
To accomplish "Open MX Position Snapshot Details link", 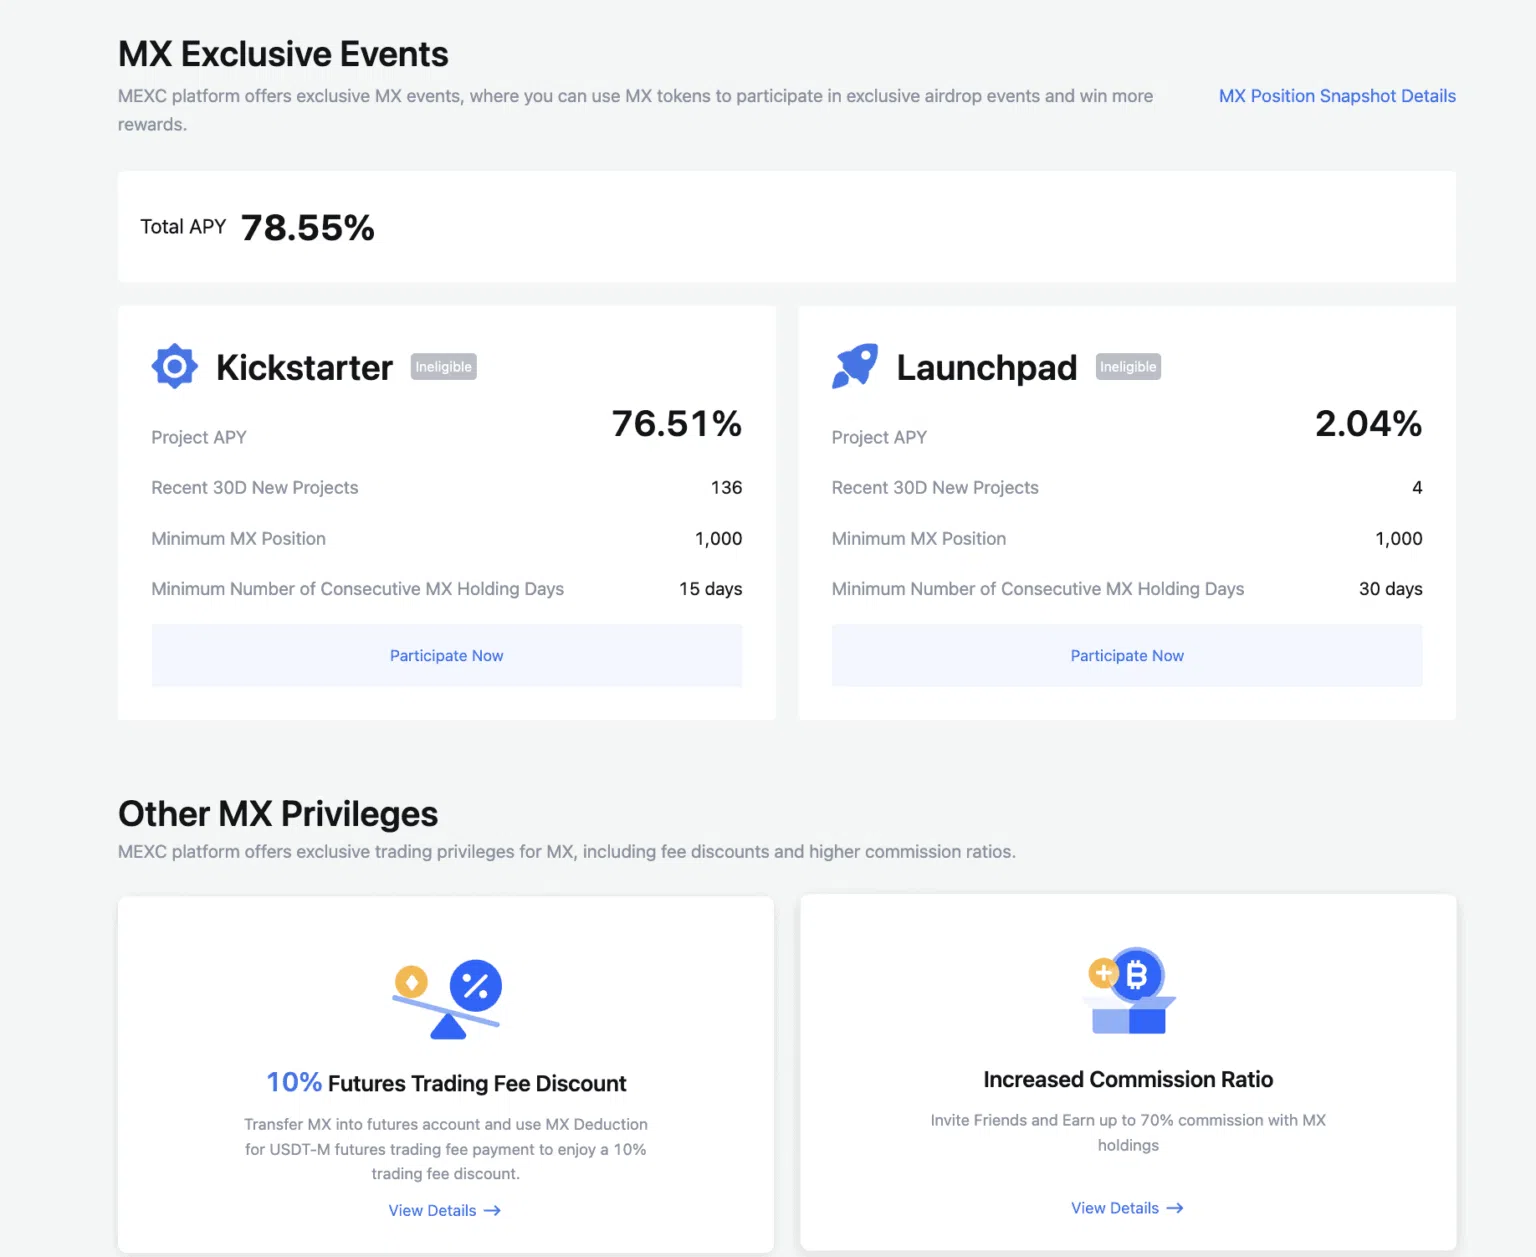I will [x=1337, y=96].
